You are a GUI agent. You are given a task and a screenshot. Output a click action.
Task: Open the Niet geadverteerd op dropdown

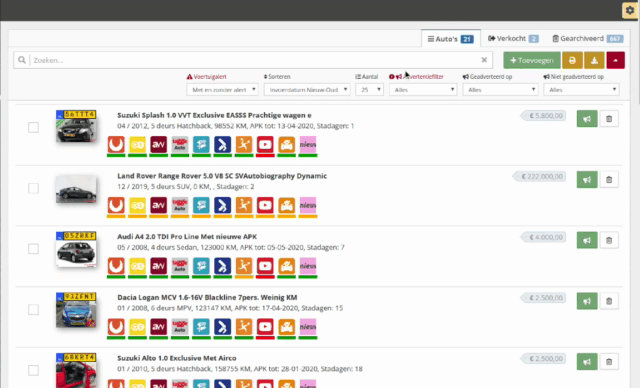[x=581, y=90]
